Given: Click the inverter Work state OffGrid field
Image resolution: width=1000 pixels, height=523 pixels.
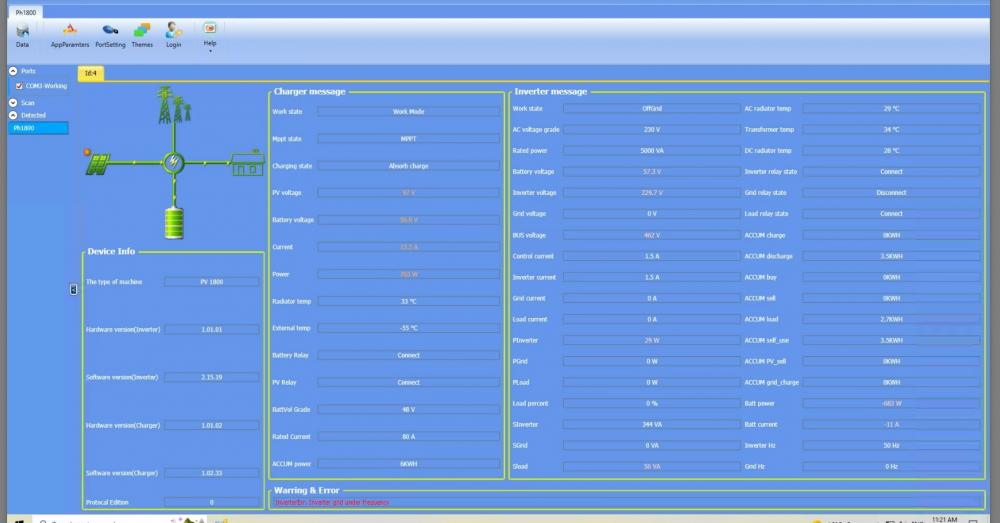Looking at the screenshot, I should pos(651,108).
